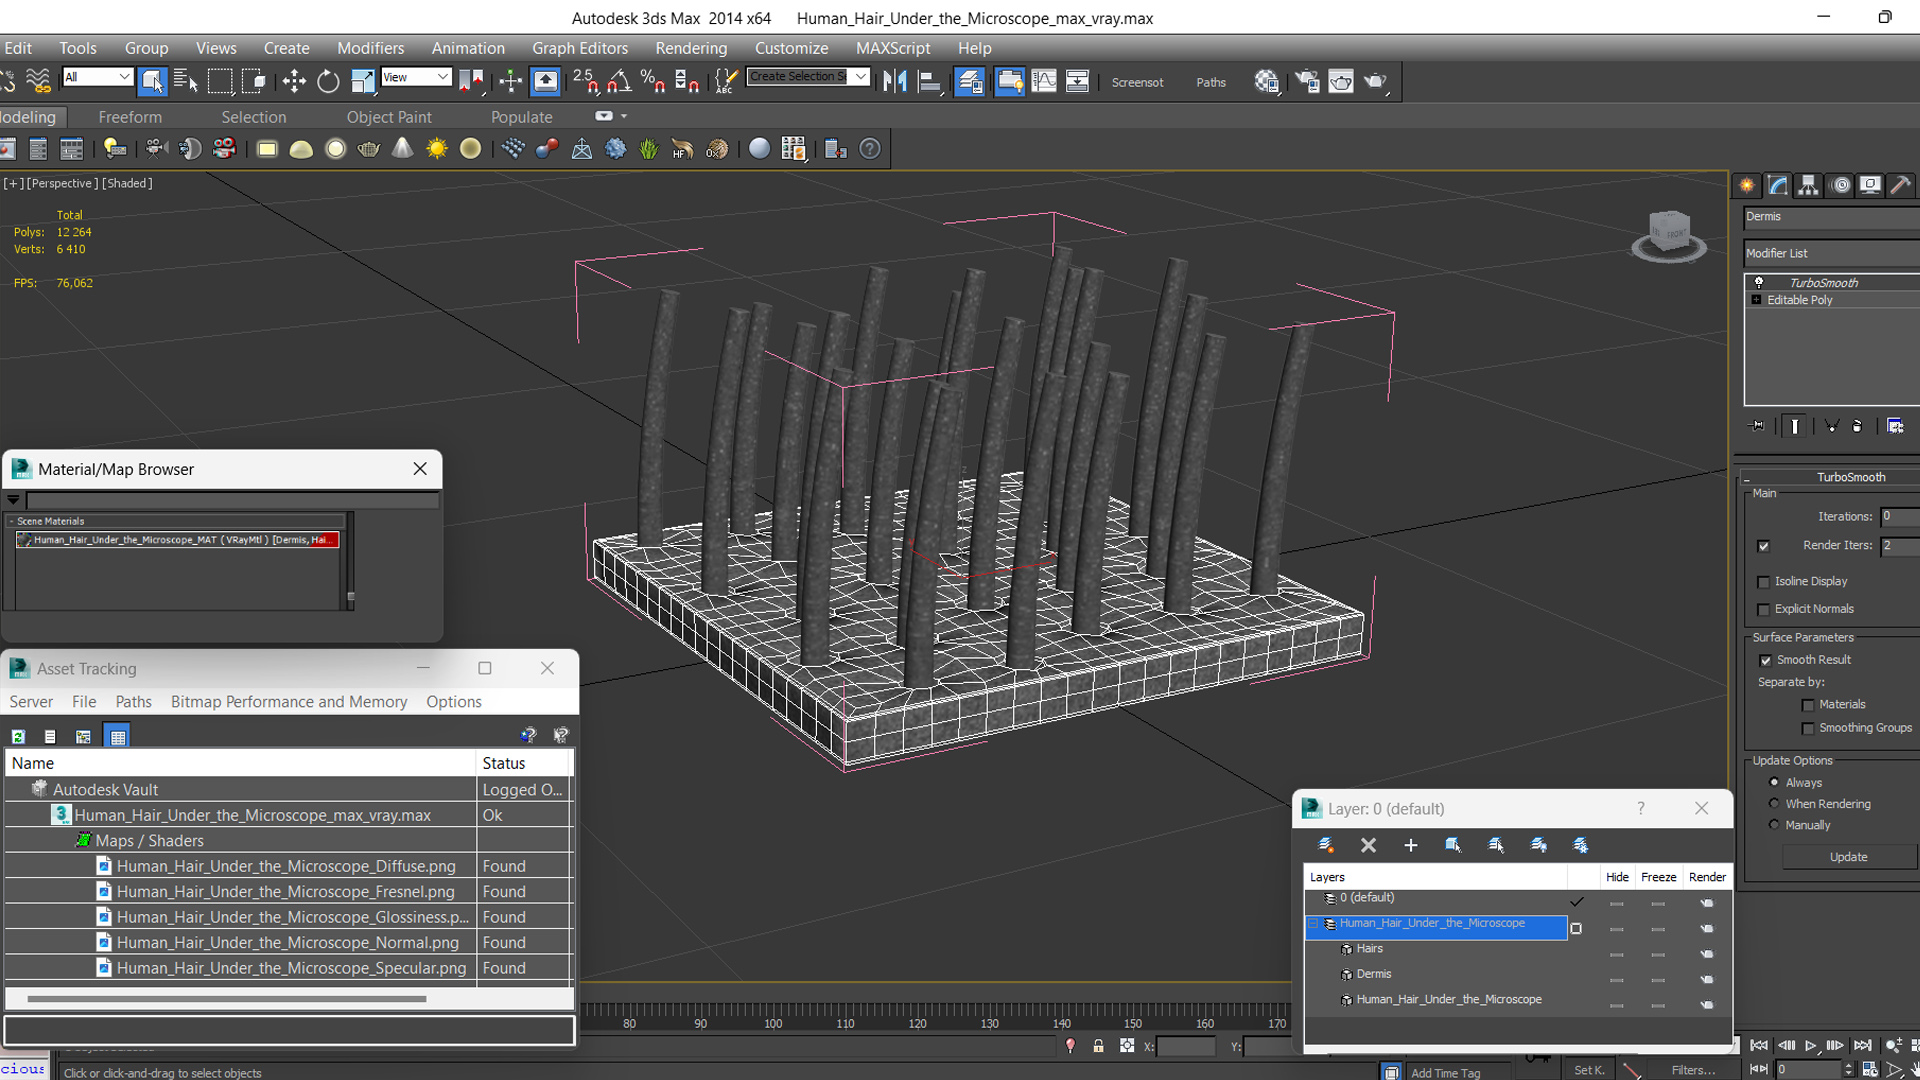Open Bitmap Performance and Memory menu
1920x1080 pixels.
289,702
